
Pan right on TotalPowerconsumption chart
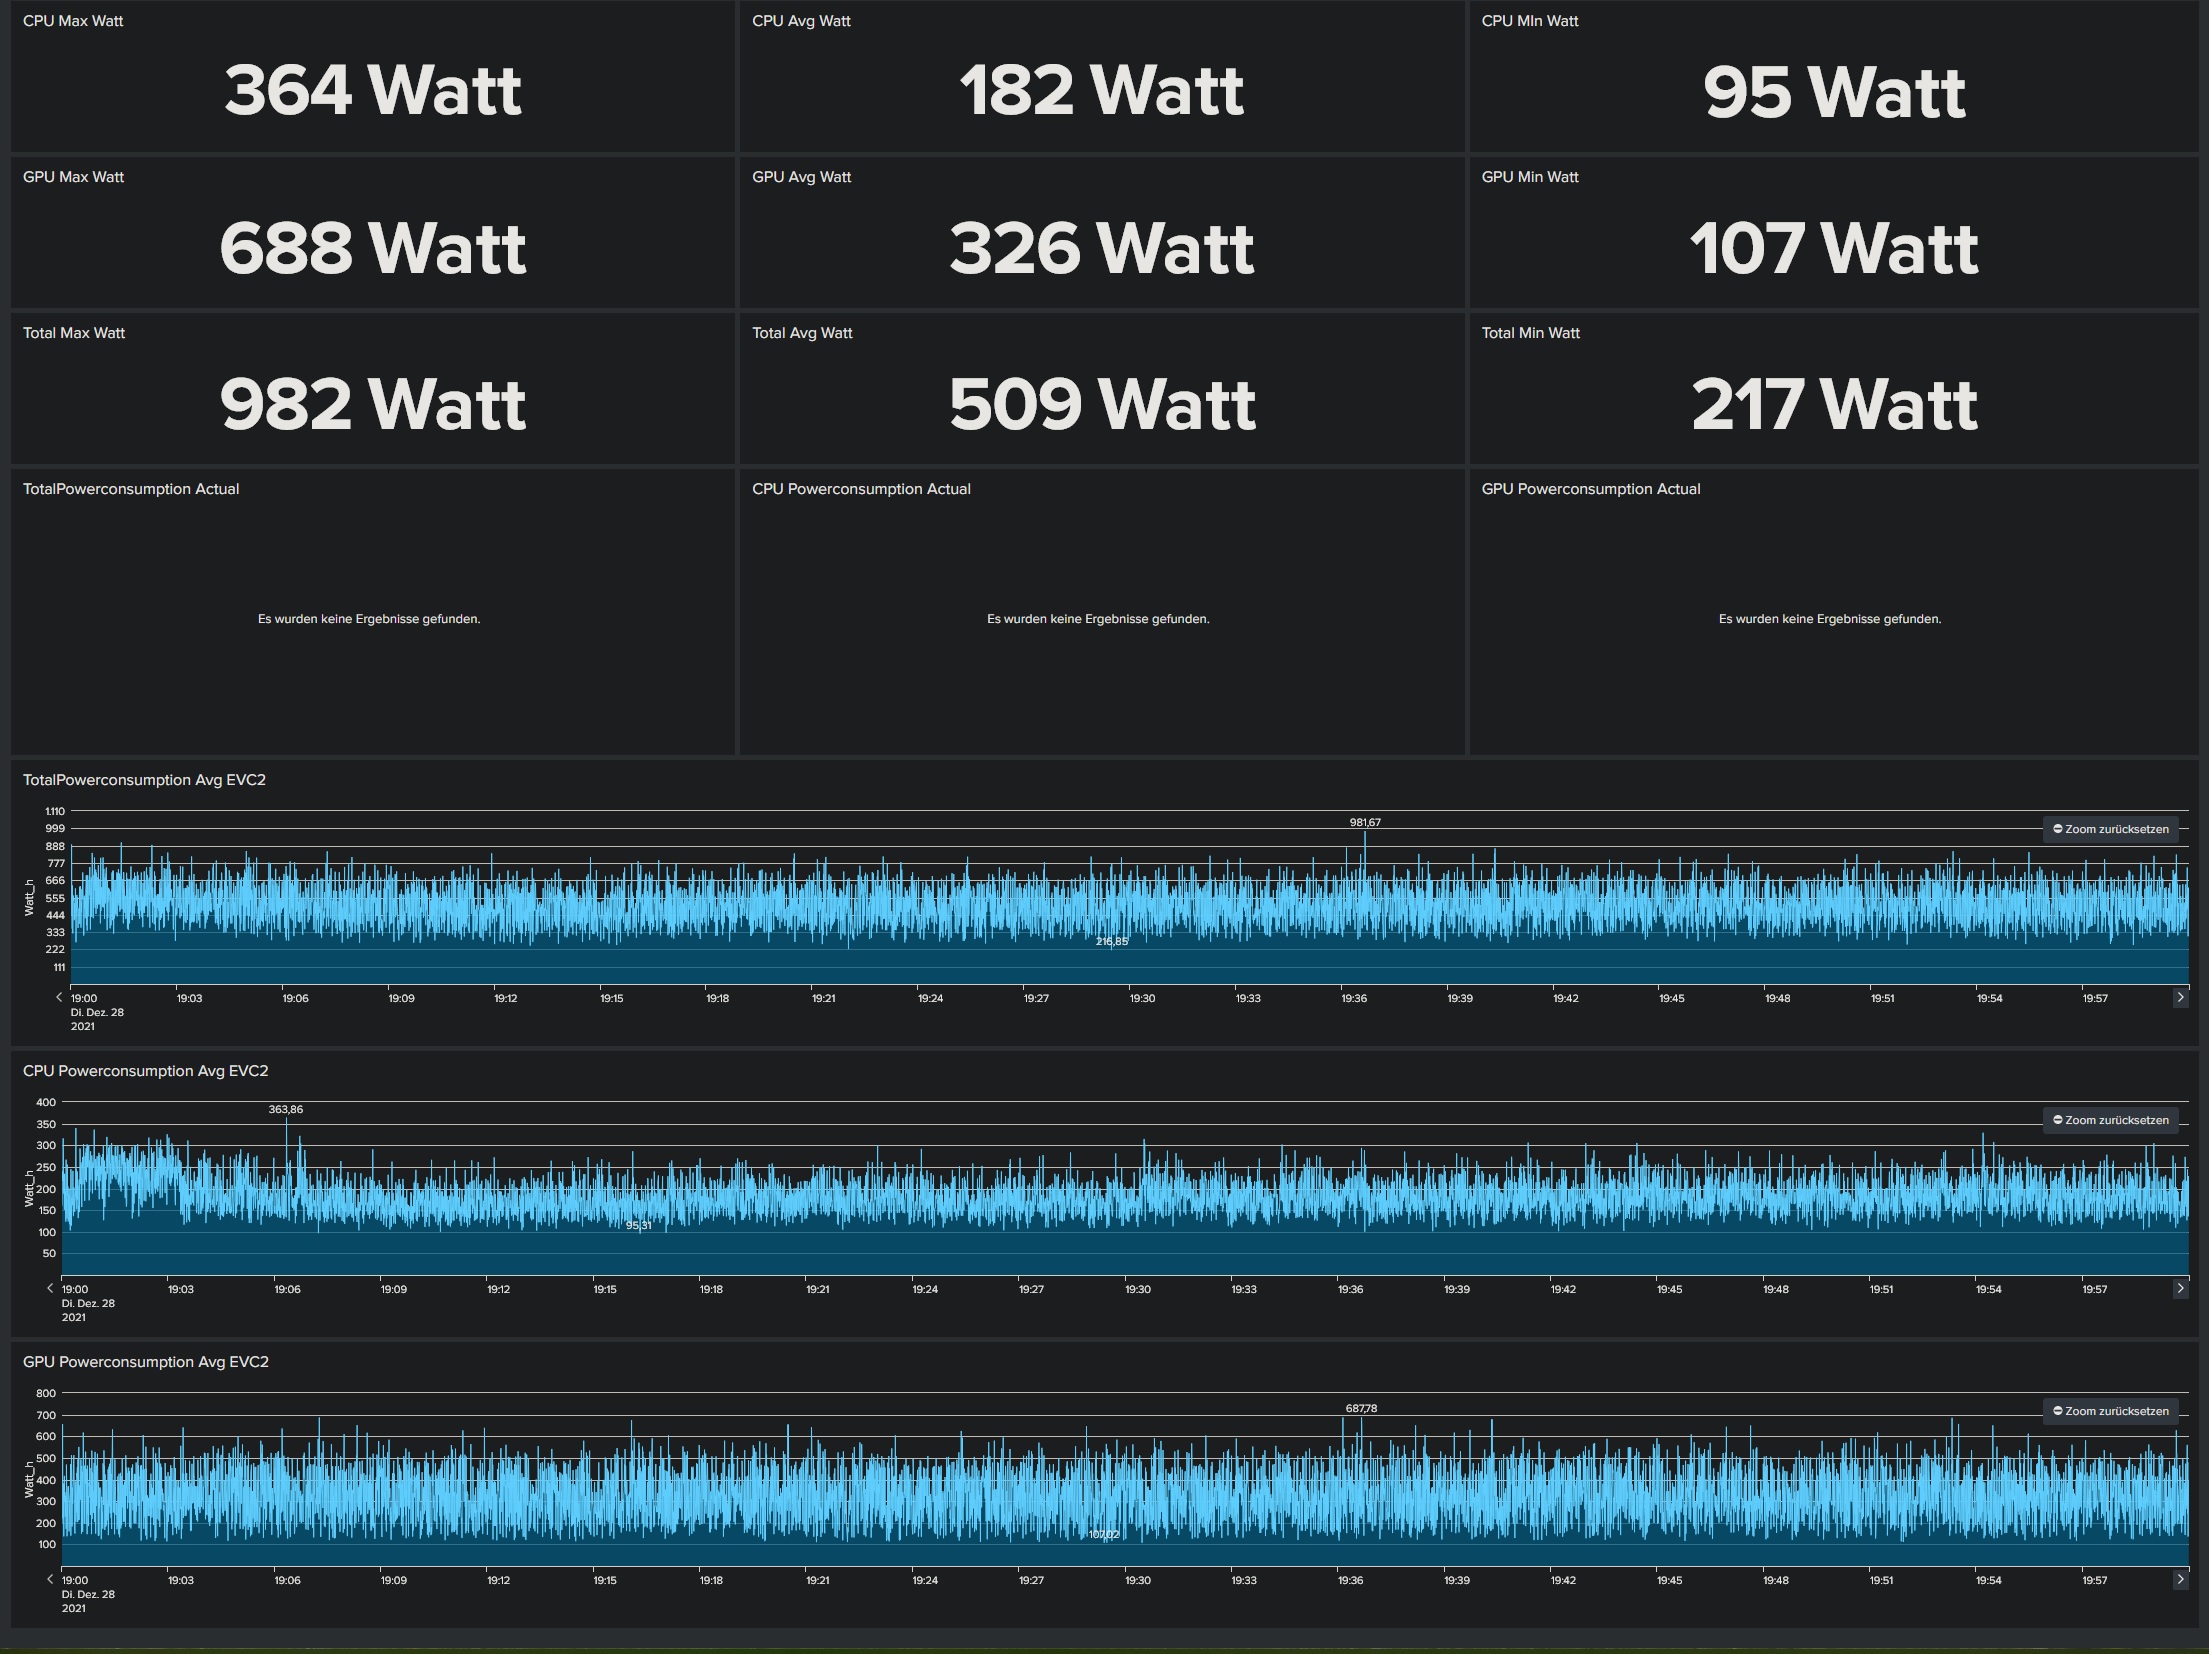2180,997
